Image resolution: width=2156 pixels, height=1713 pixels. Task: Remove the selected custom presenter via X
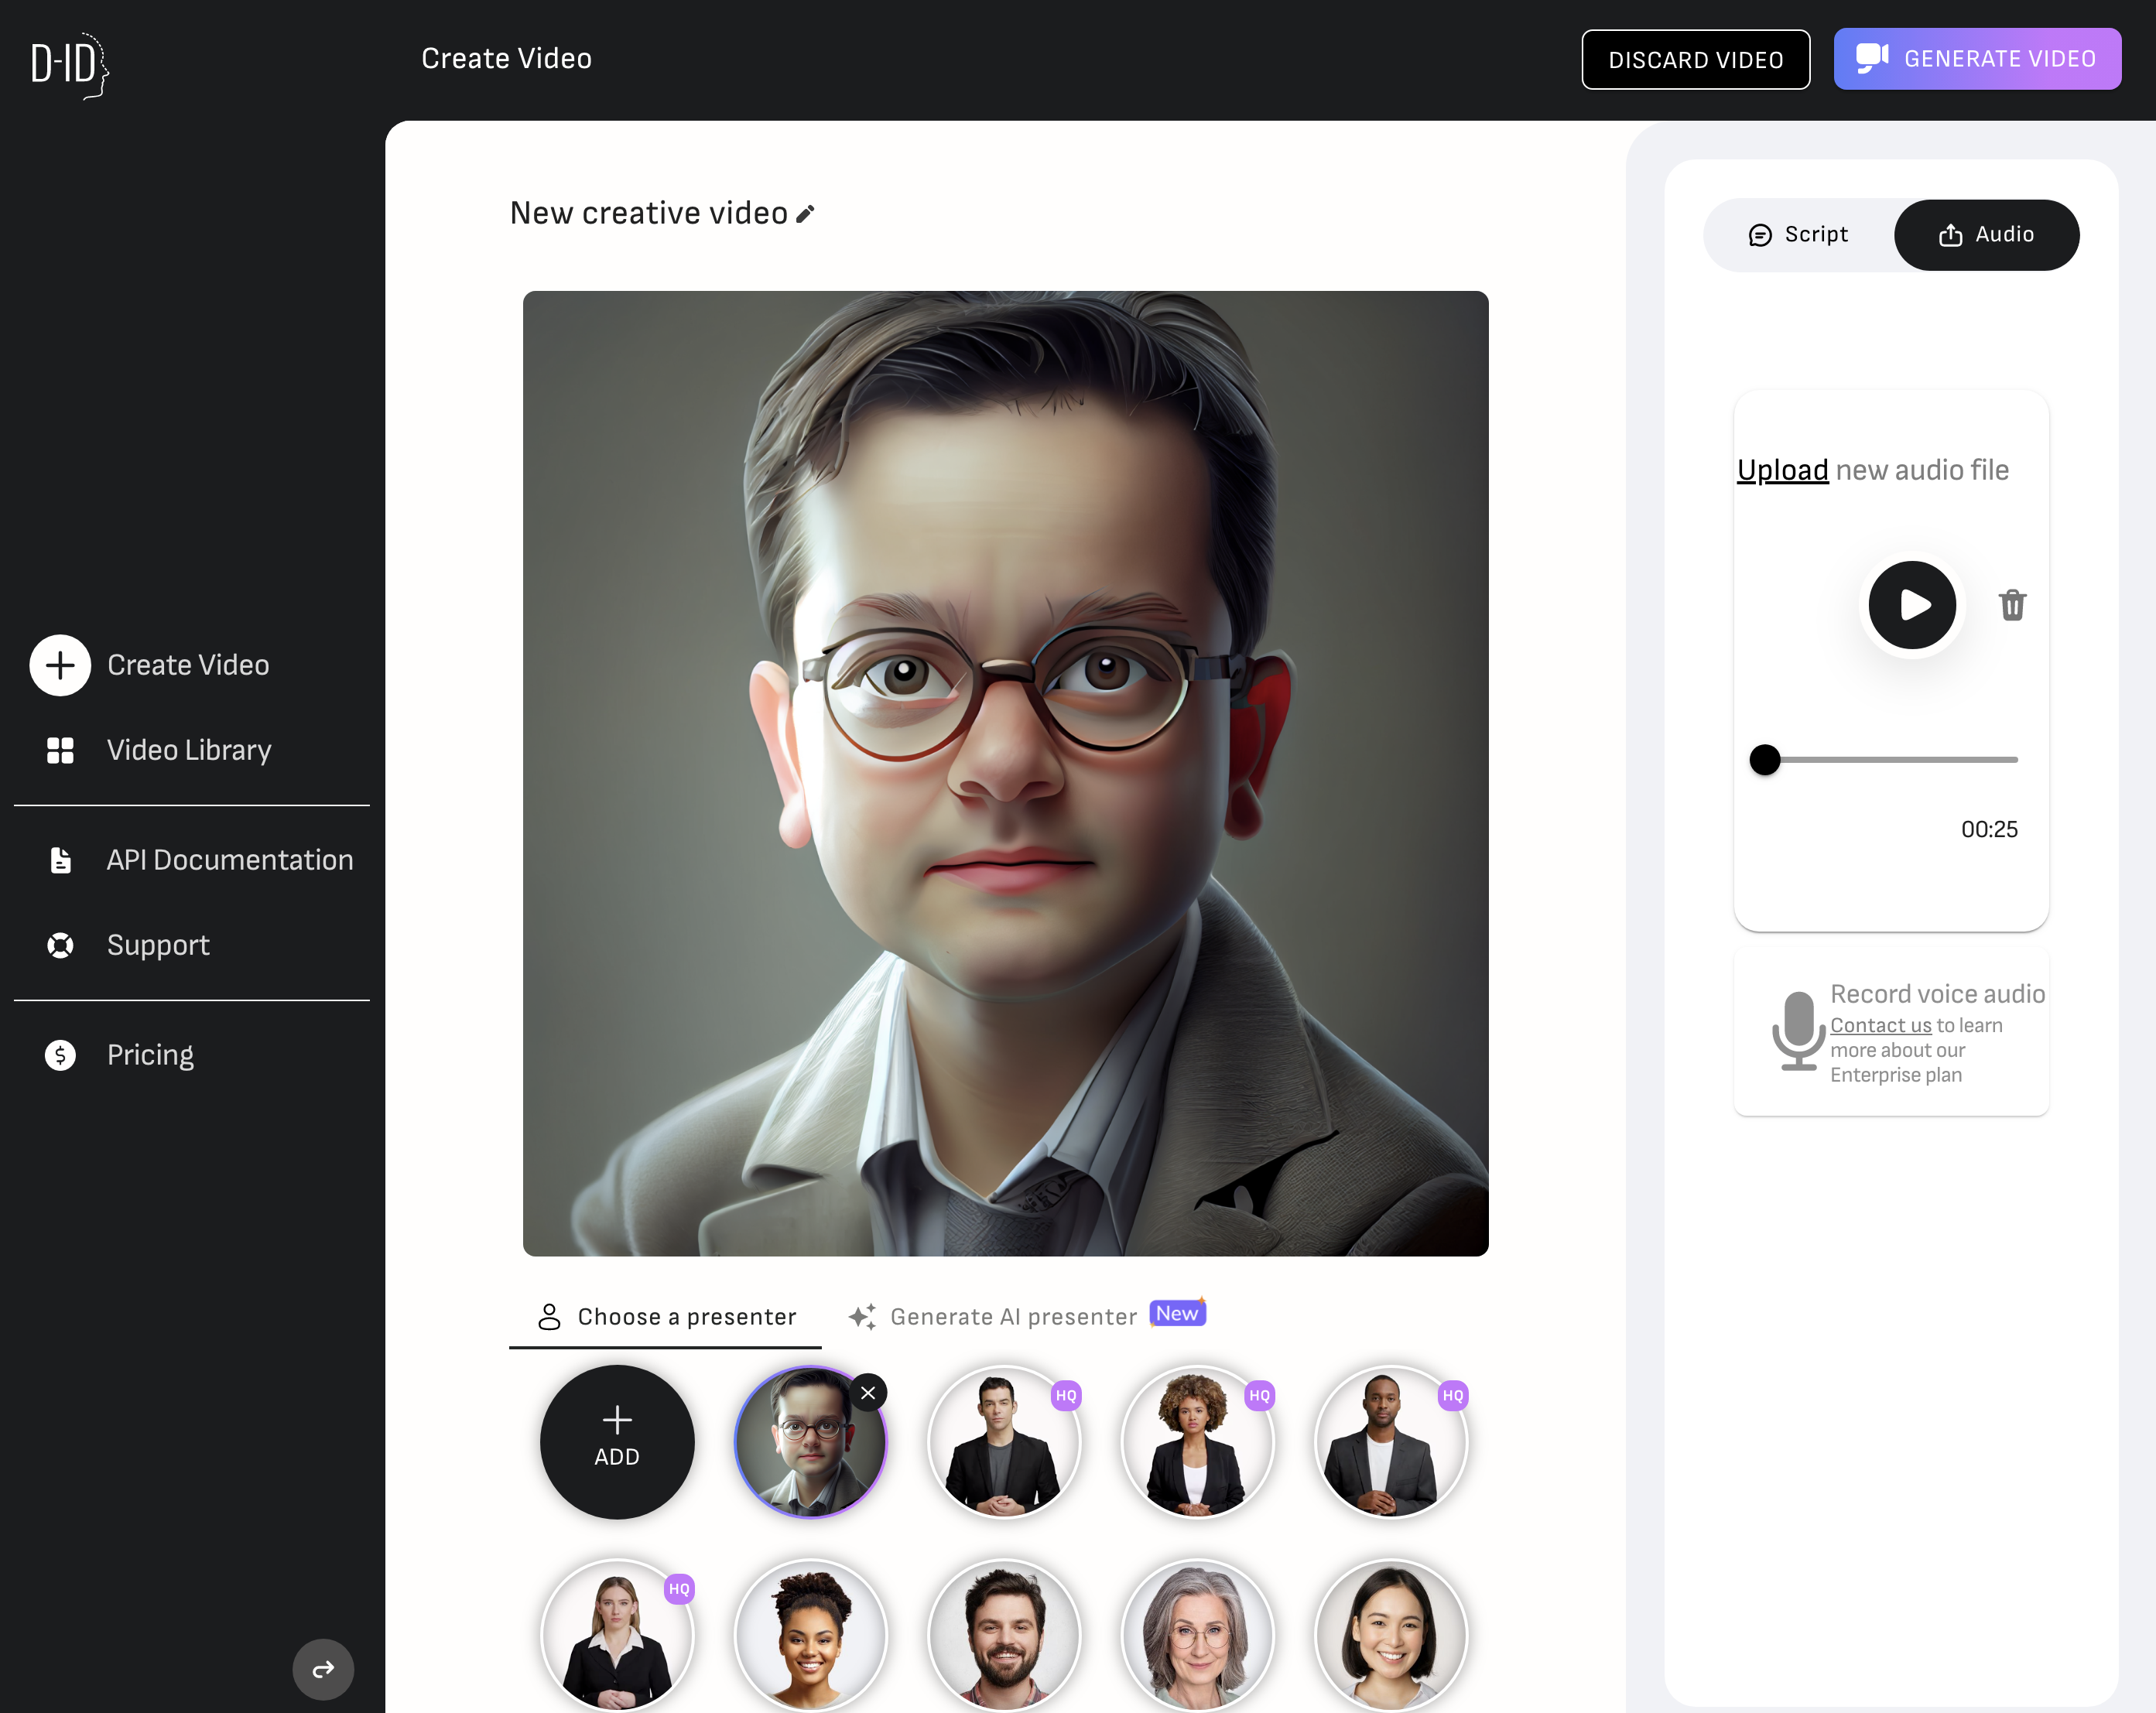pyautogui.click(x=868, y=1393)
